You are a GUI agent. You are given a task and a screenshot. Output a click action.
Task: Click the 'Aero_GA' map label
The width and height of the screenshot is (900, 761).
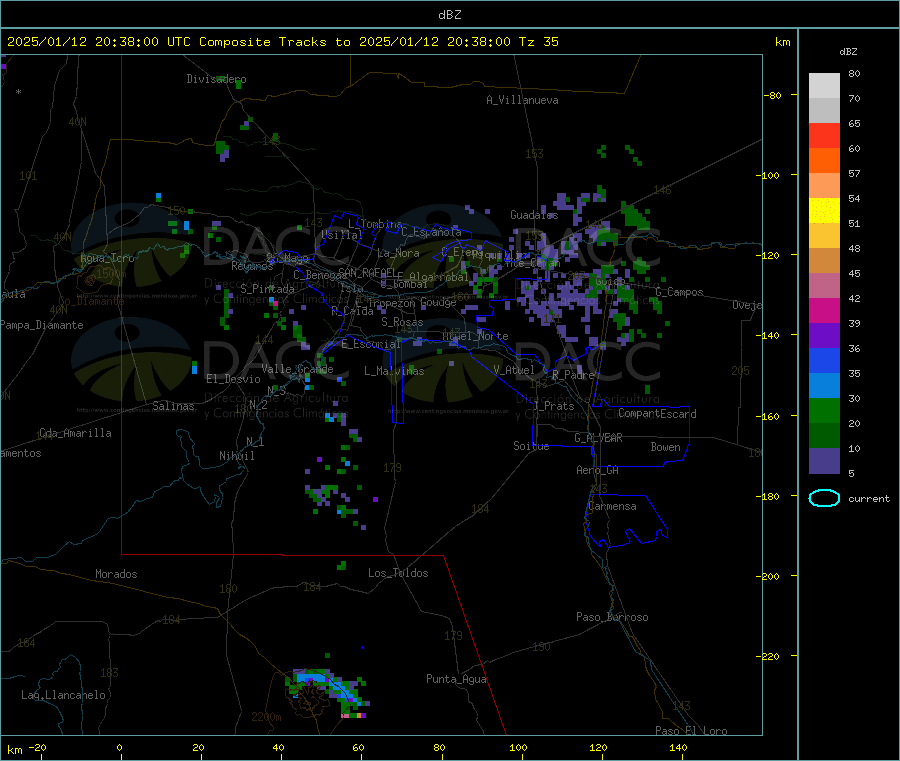(597, 470)
